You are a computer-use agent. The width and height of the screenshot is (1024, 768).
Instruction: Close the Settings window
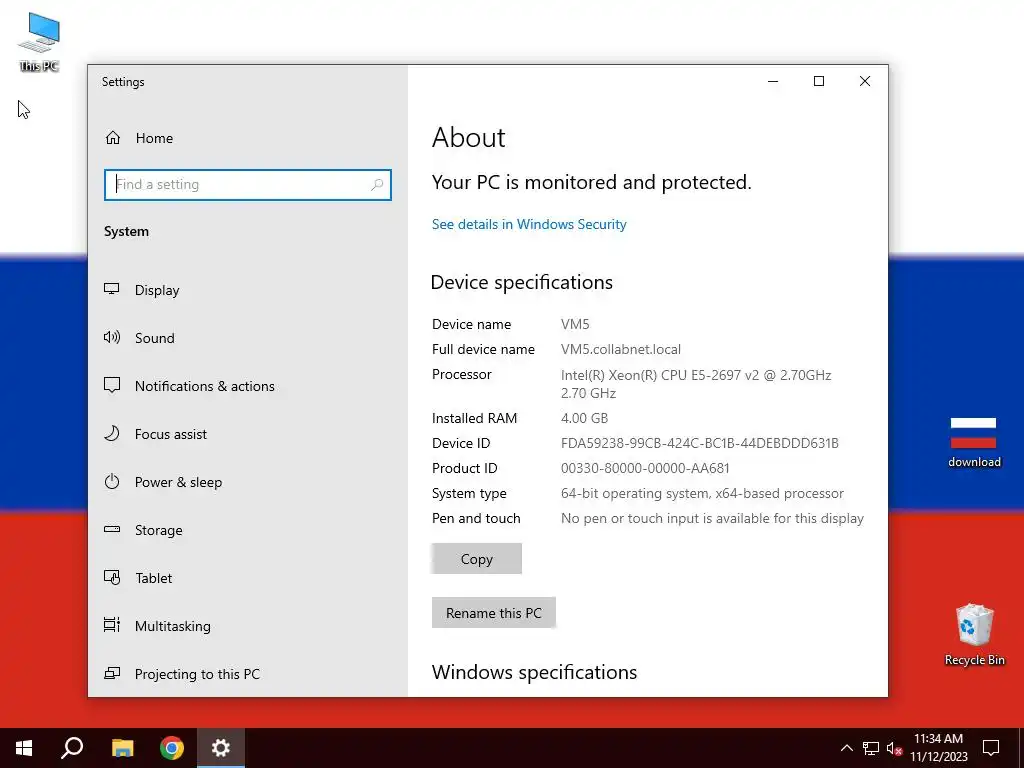pos(865,81)
